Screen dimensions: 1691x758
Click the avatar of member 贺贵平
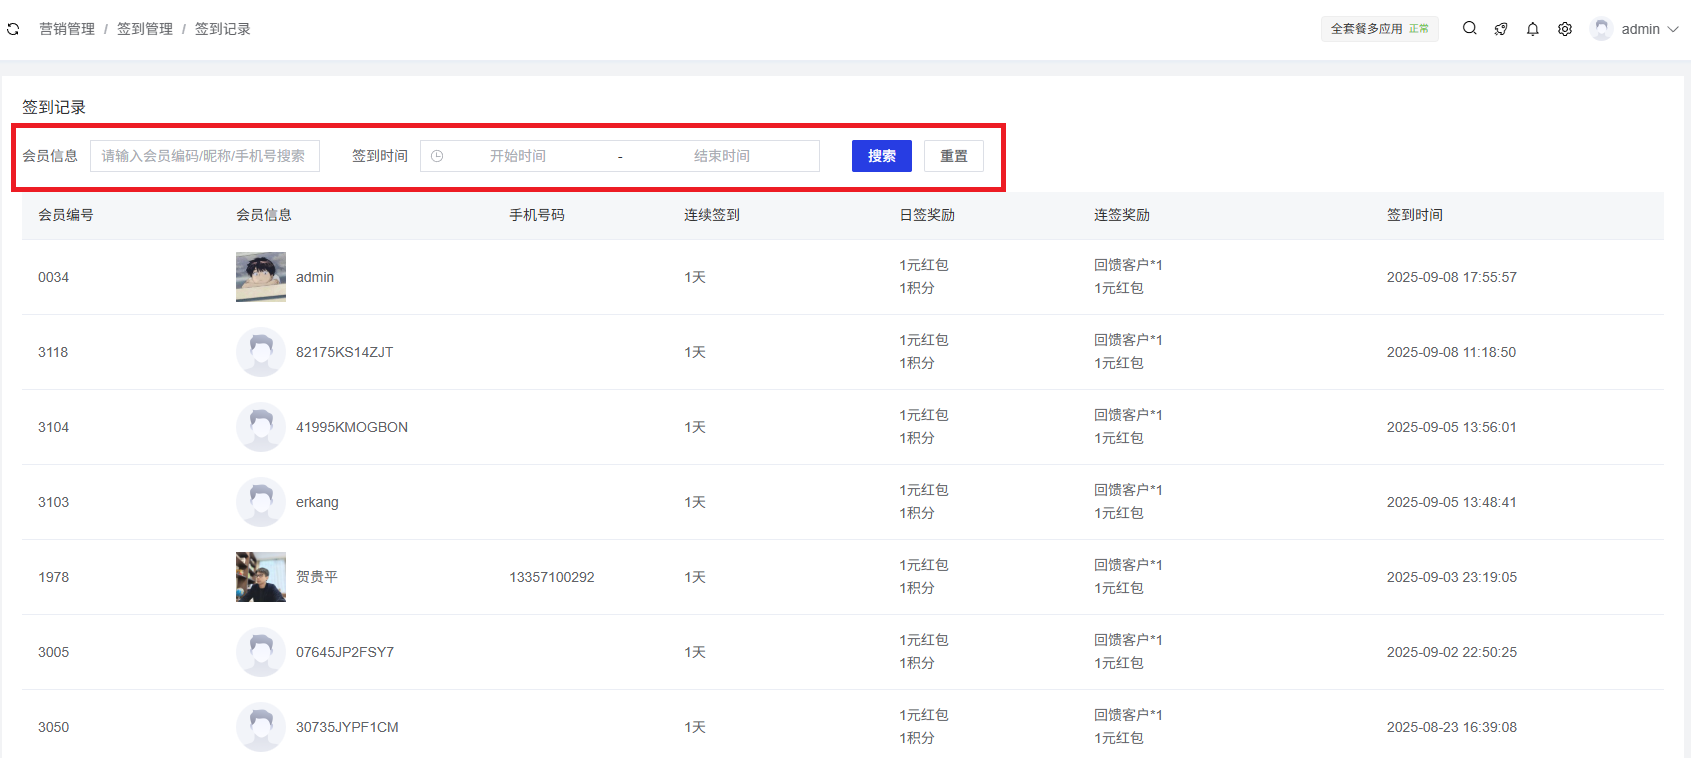point(261,577)
